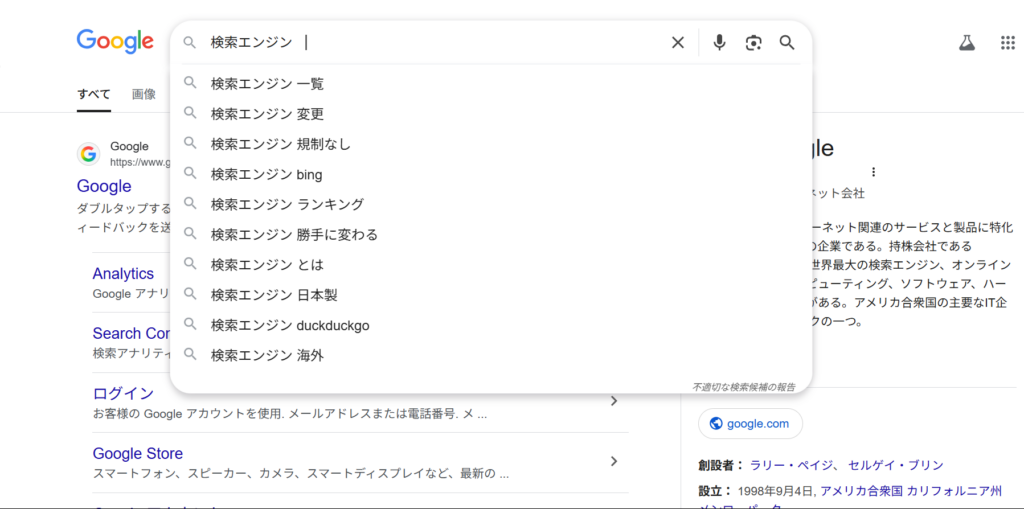The image size is (1024, 509).
Task: Open the Google result title link
Action: (104, 186)
